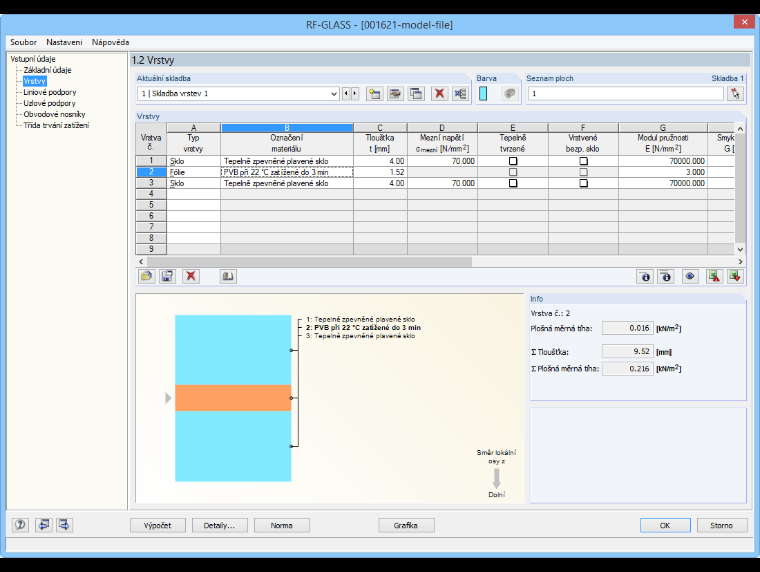Click the eye view mode icon
Image resolution: width=760 pixels, height=572 pixels.
[690, 276]
